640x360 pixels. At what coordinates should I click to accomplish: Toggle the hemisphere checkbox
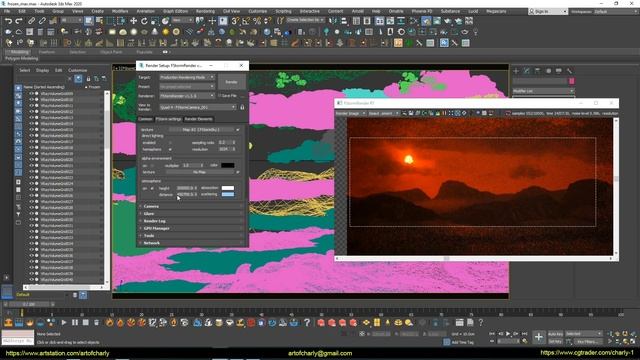(170, 149)
